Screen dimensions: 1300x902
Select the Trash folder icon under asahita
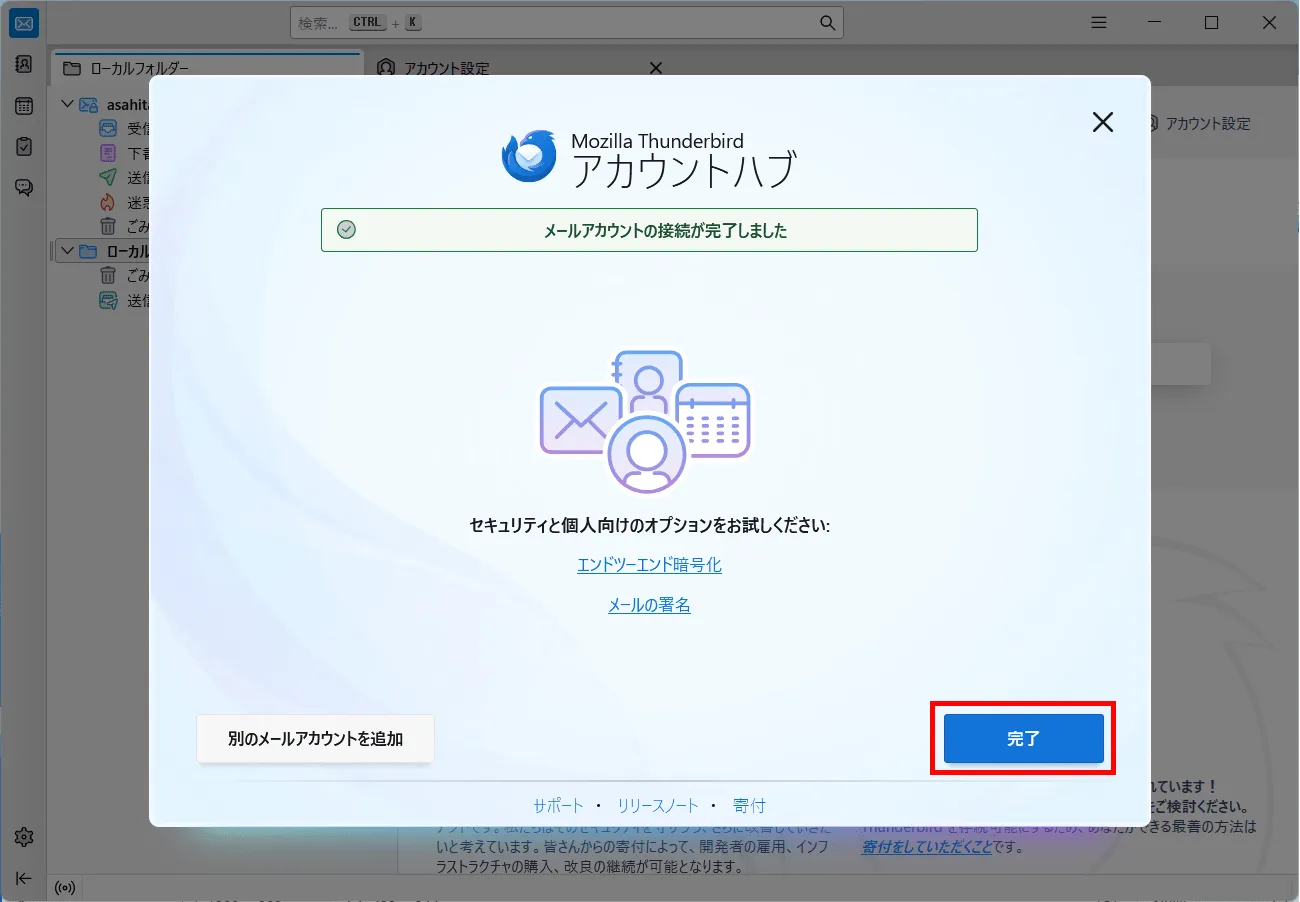pos(108,226)
